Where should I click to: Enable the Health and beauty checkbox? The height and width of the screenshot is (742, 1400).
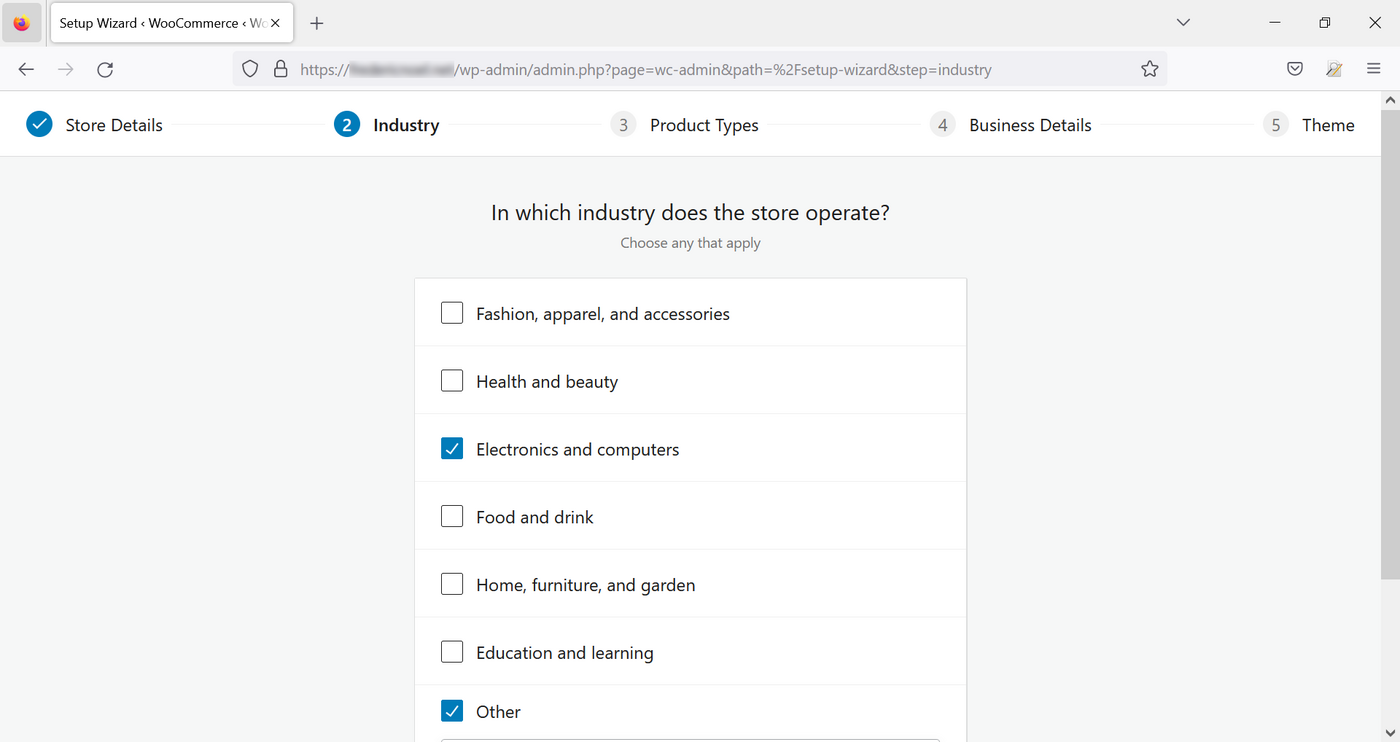[452, 380]
